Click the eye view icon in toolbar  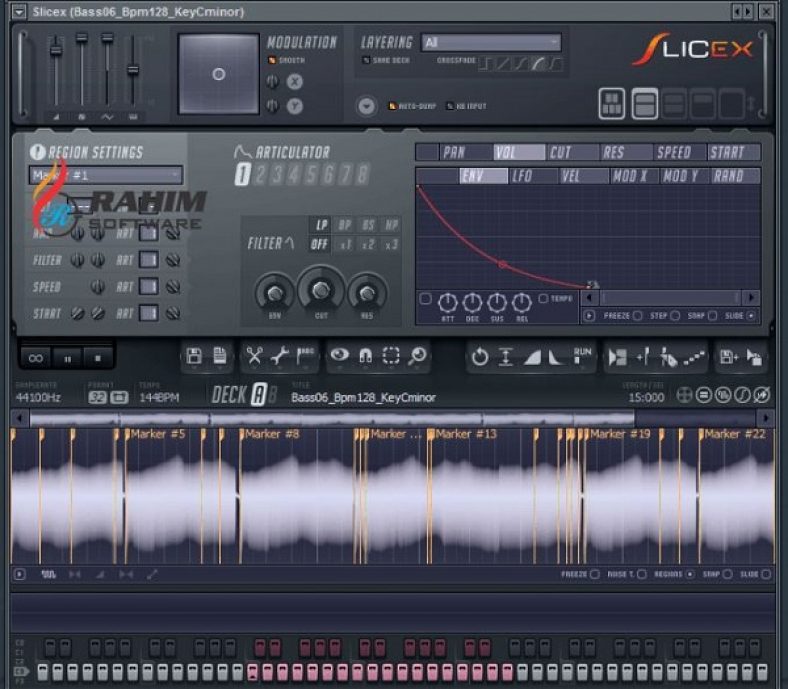point(340,357)
